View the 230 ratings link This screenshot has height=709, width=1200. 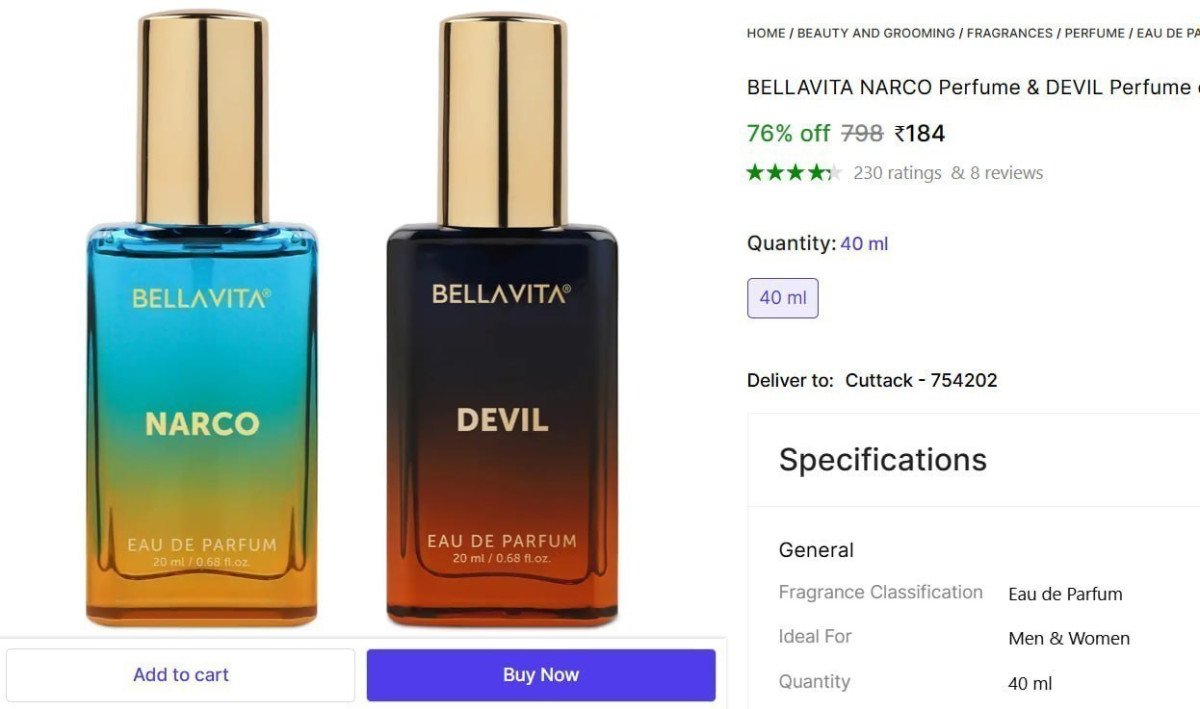[x=895, y=172]
